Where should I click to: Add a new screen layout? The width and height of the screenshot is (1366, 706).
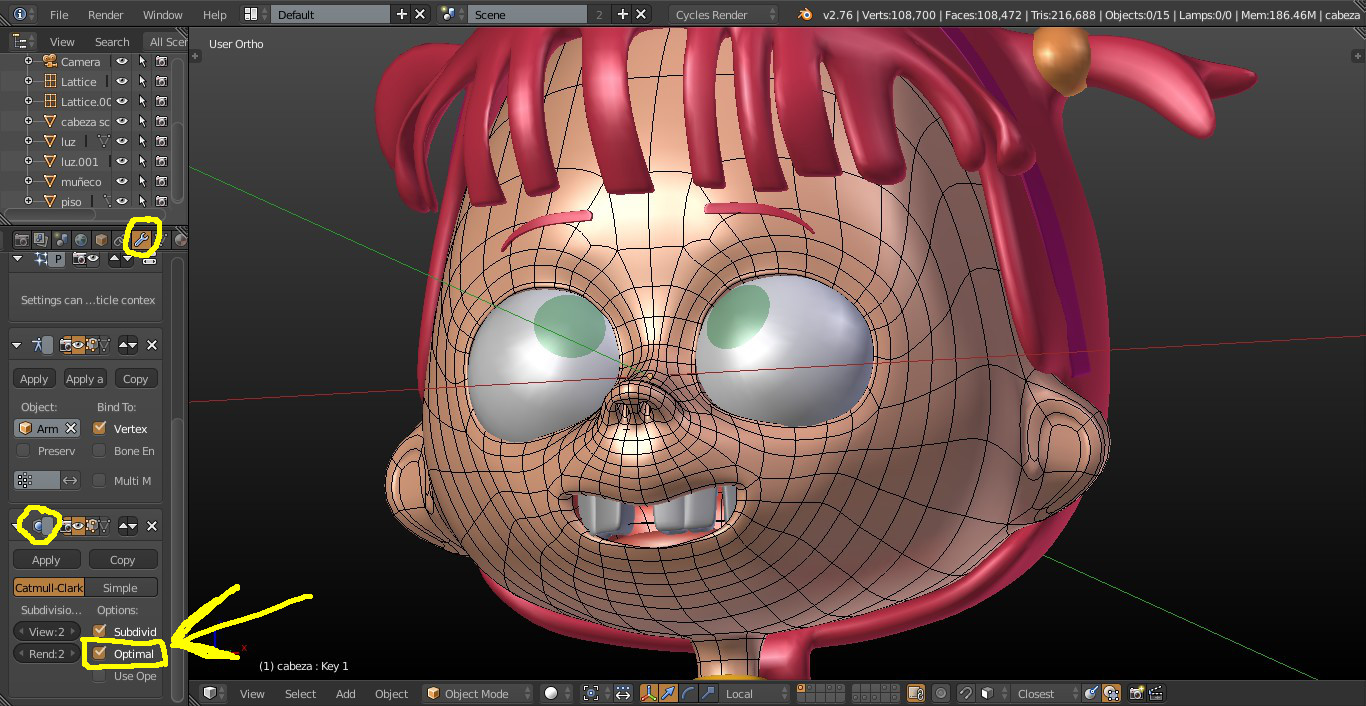point(402,14)
